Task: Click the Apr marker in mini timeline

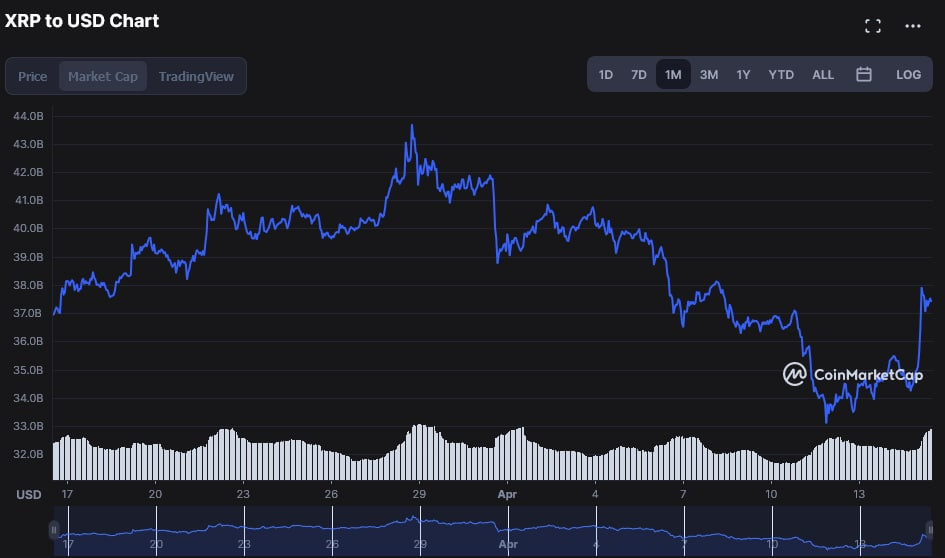Action: click(508, 544)
